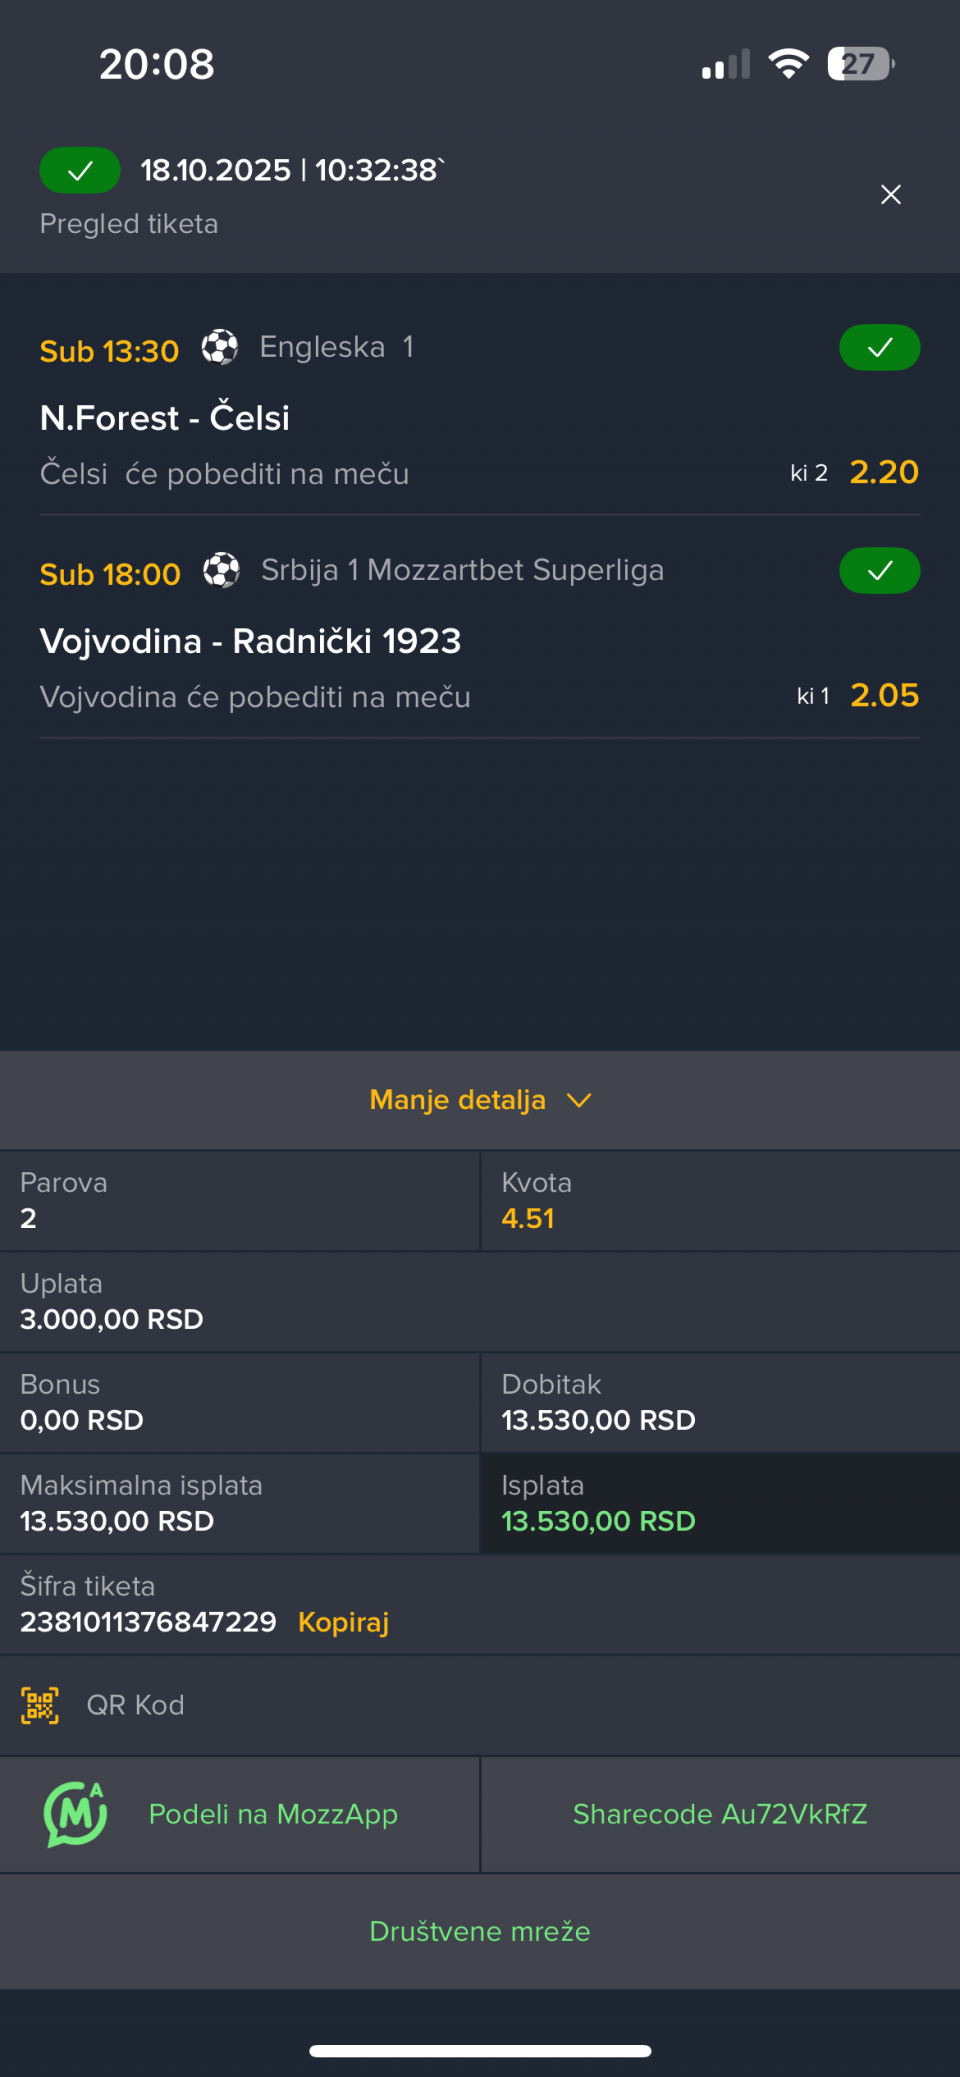The image size is (960, 2077).
Task: Tap Sharecode Au72VkRfZ button
Action: pos(719,1814)
